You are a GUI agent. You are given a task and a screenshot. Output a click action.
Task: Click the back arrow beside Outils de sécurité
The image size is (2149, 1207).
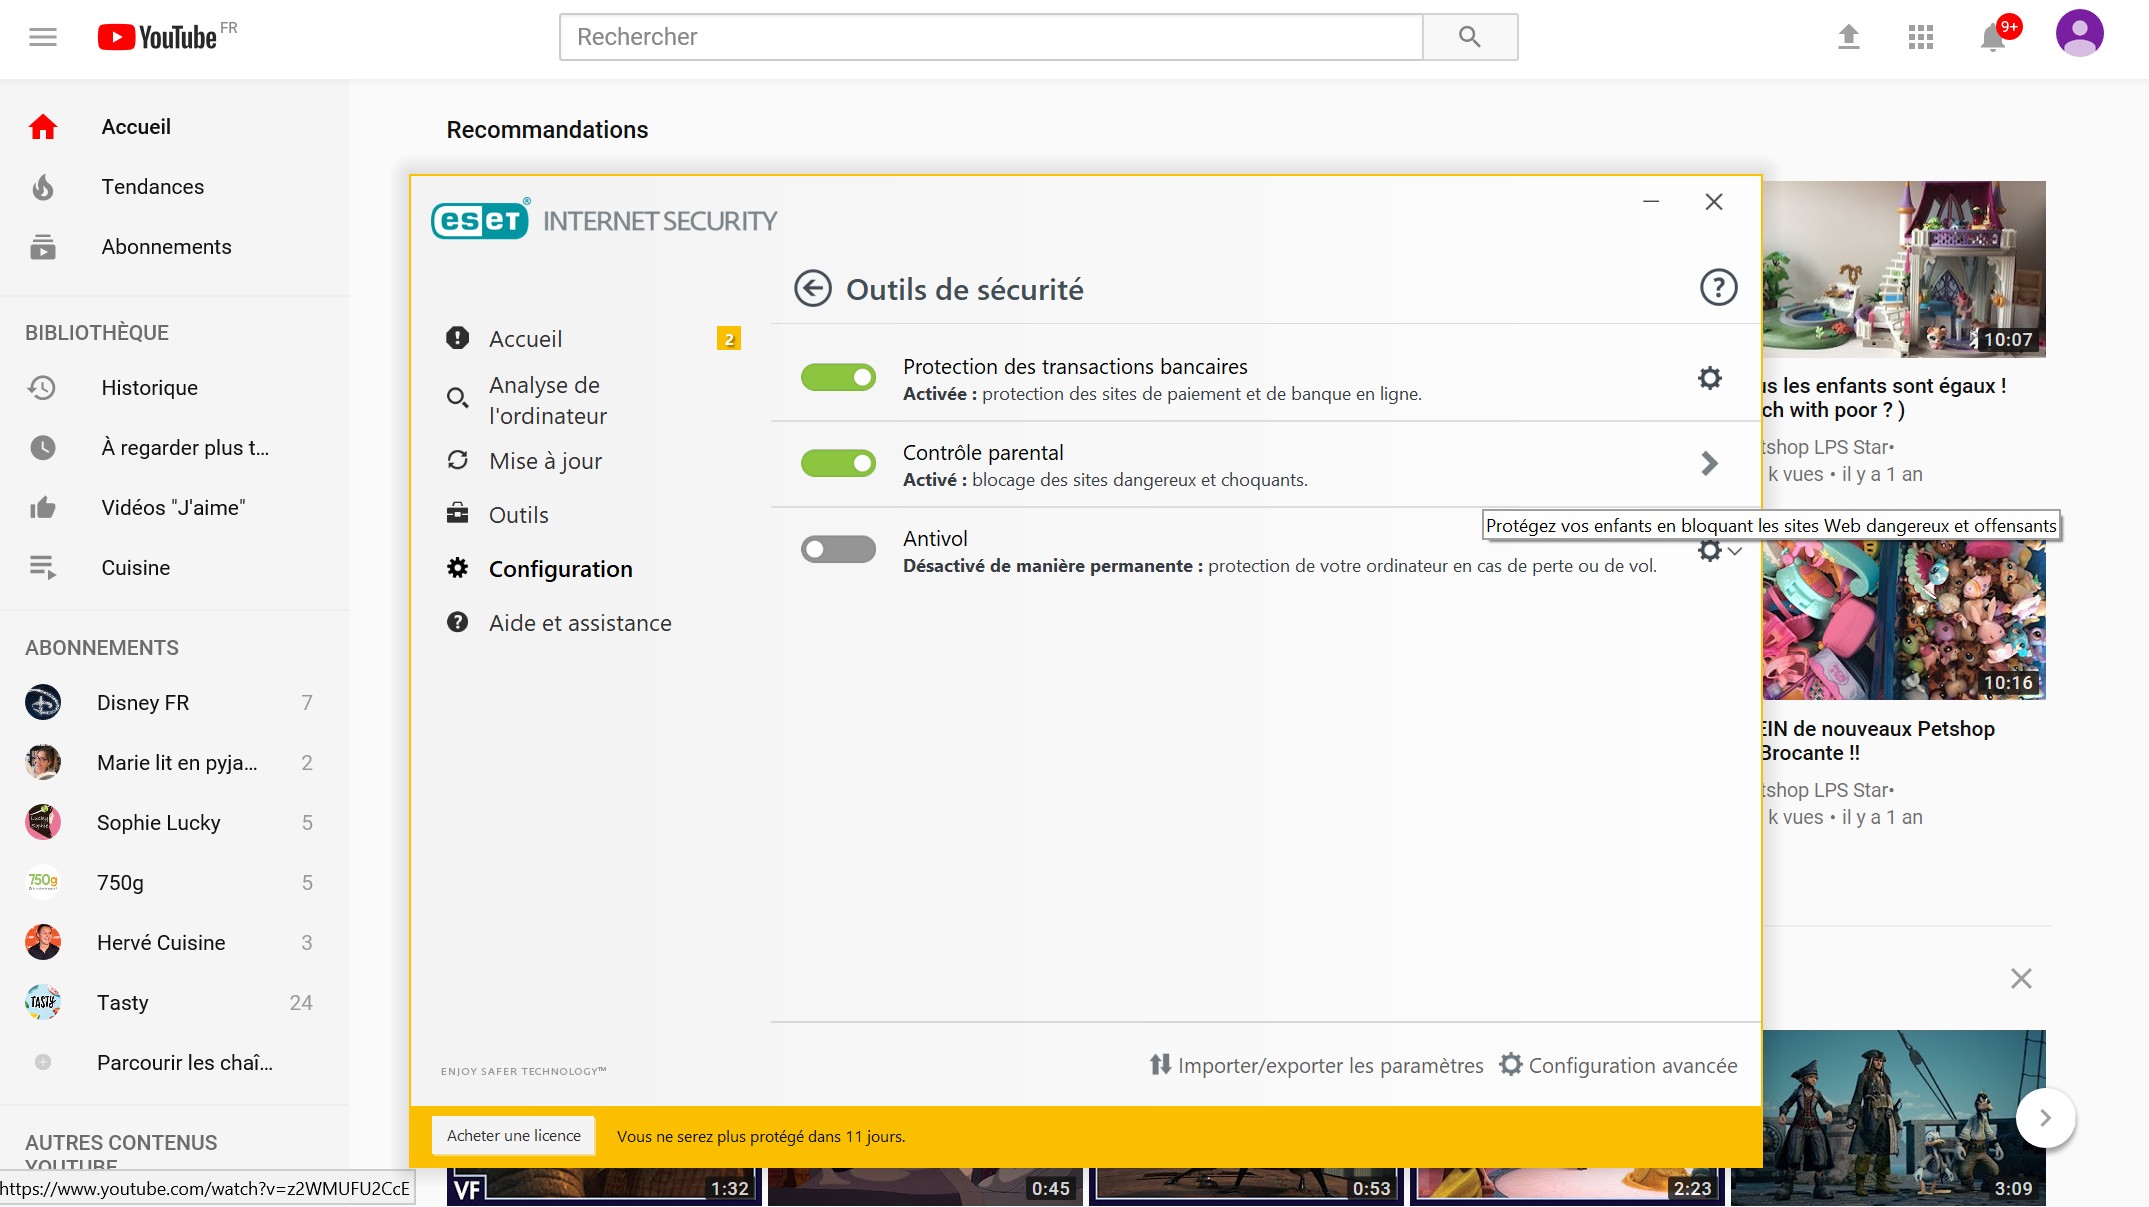click(812, 289)
